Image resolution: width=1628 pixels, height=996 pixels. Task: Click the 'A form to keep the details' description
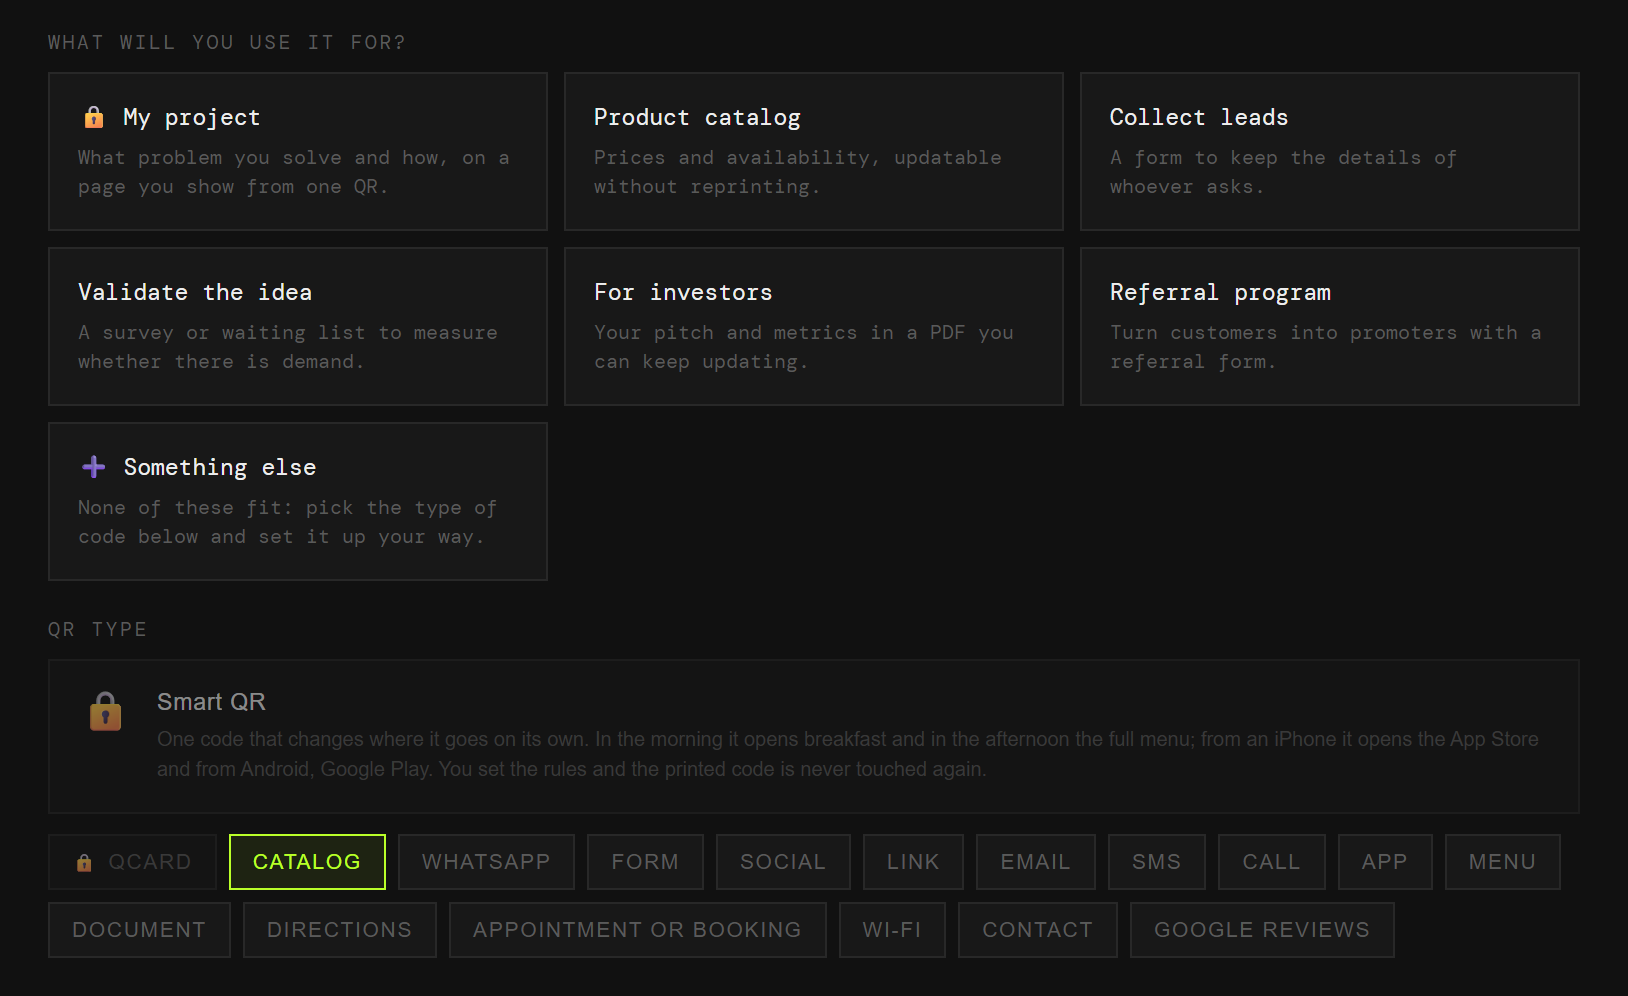[1283, 172]
